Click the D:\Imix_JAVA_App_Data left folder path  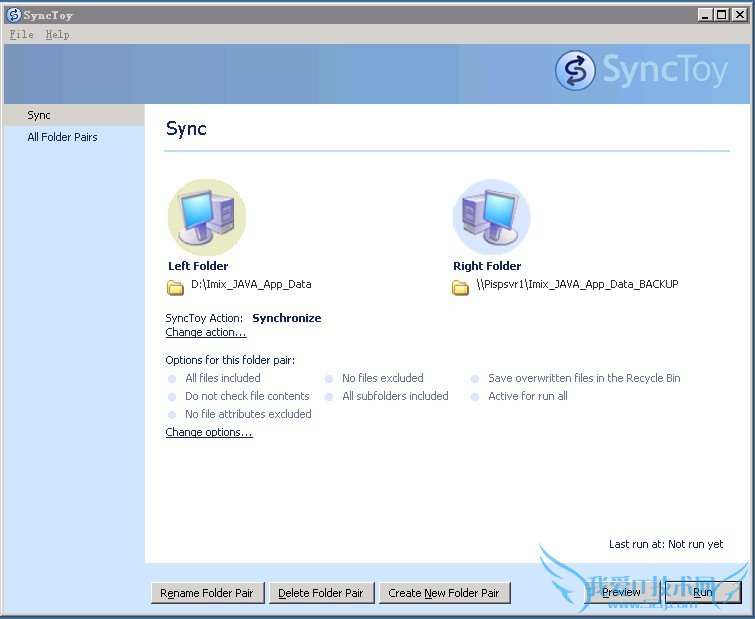(251, 284)
